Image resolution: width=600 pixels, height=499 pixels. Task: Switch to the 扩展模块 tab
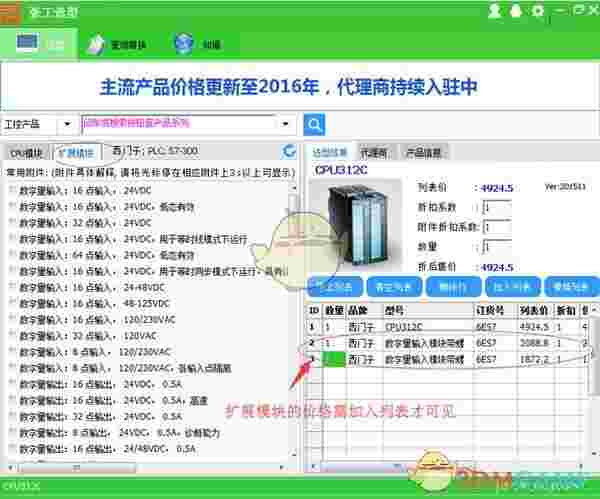pyautogui.click(x=77, y=153)
